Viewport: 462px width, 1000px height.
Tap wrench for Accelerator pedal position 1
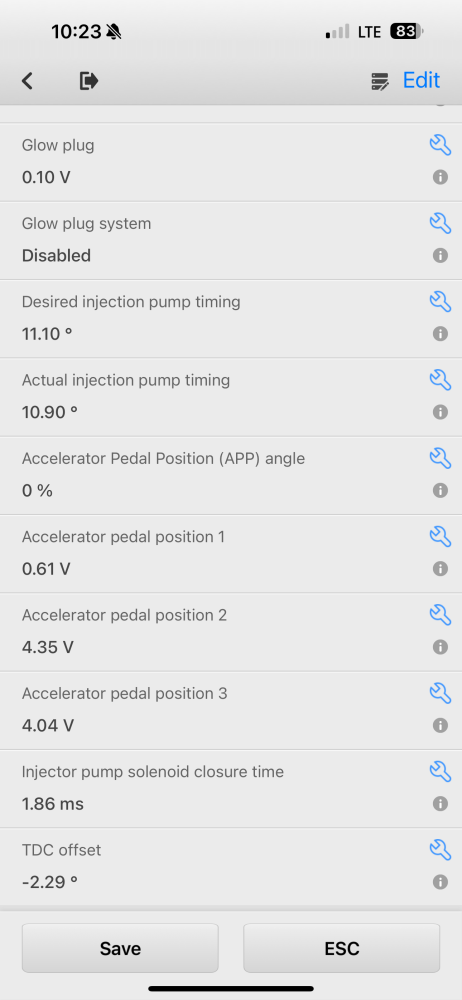[440, 536]
